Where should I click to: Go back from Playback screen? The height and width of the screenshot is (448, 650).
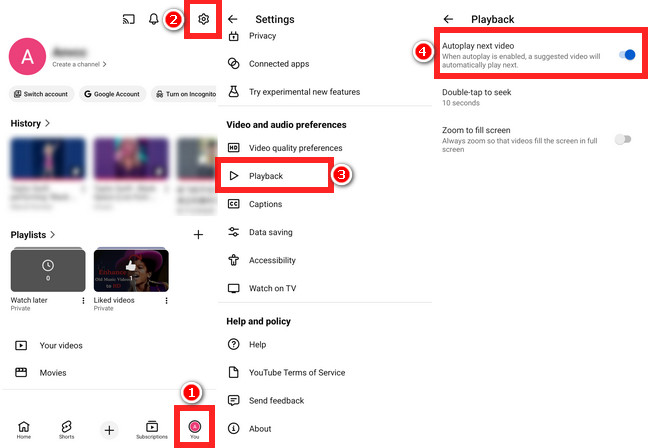448,19
